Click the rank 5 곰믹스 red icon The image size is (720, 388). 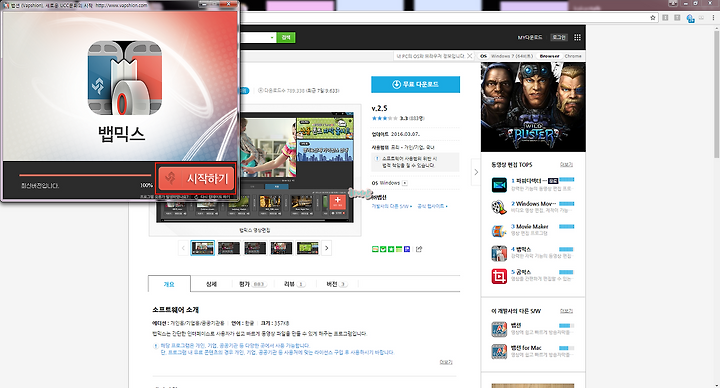click(x=499, y=276)
